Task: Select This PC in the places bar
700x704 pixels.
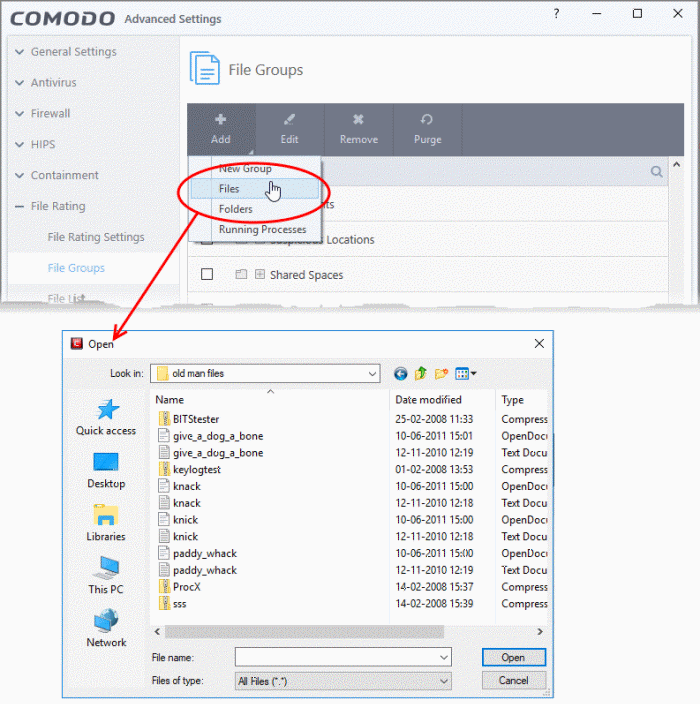Action: [x=106, y=576]
